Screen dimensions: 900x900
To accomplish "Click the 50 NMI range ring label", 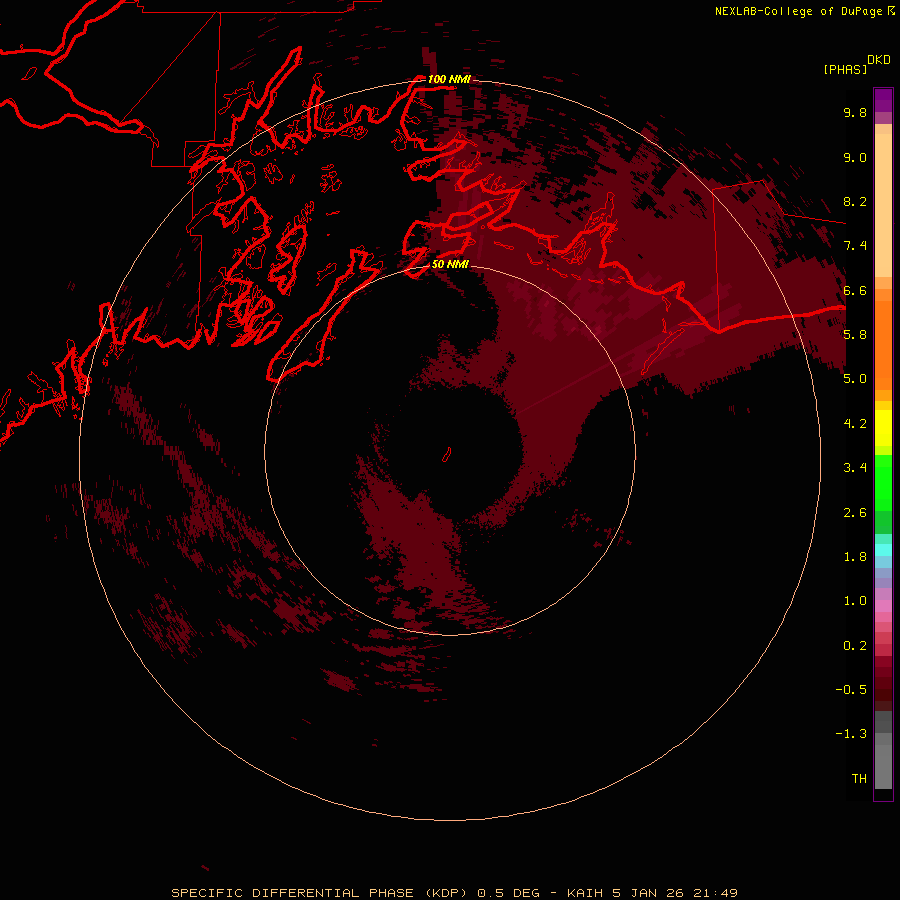I will click(450, 264).
